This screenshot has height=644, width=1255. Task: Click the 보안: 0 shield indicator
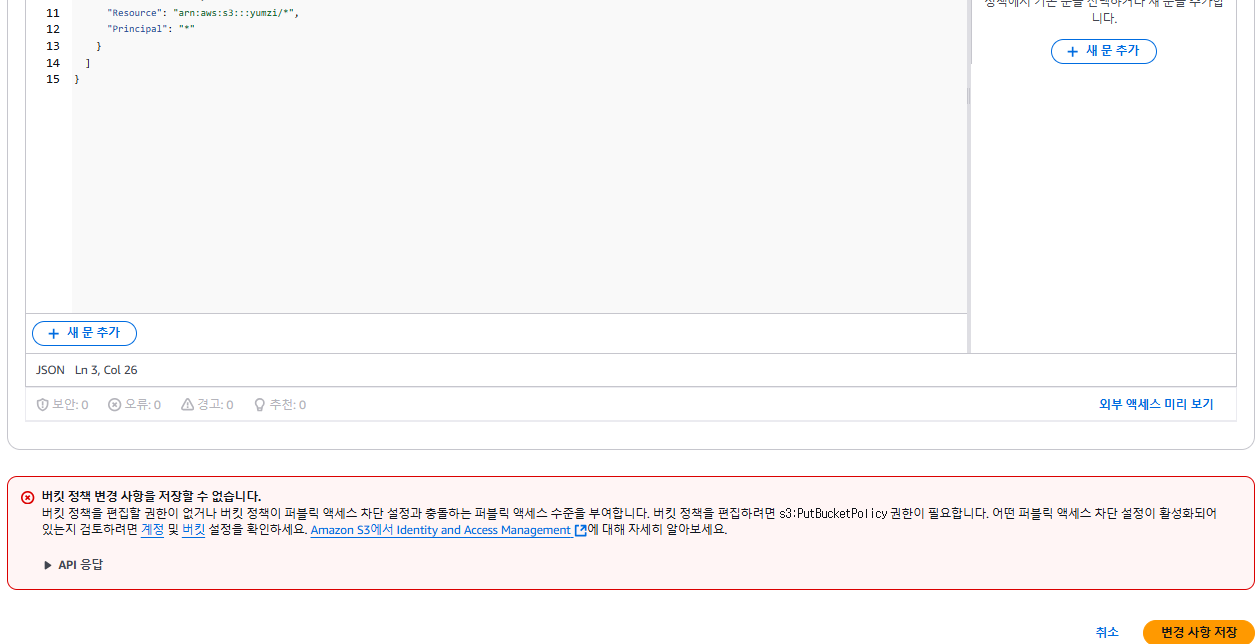[x=62, y=405]
